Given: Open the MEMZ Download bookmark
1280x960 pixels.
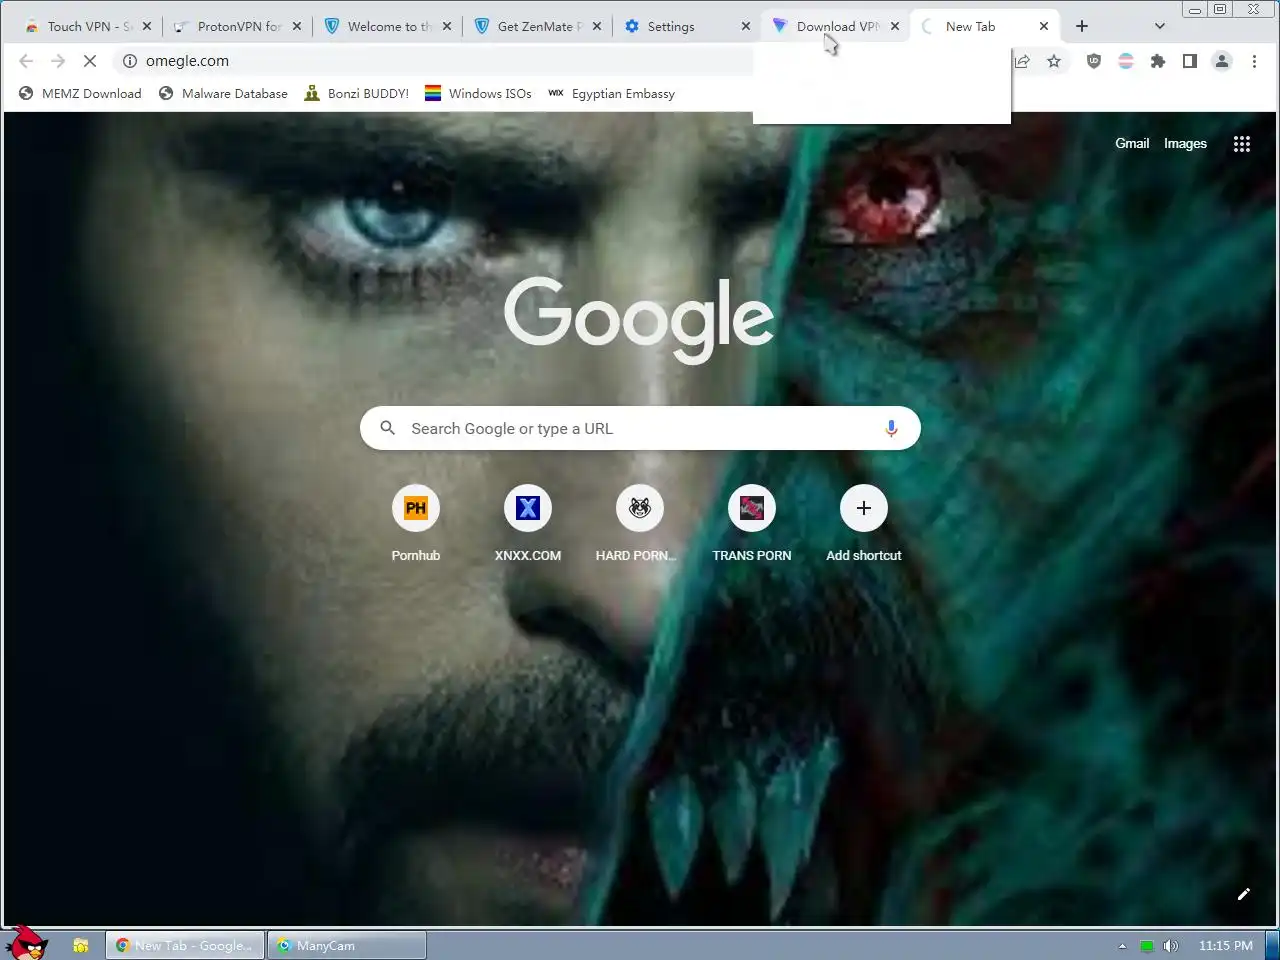Looking at the screenshot, I should pos(80,94).
